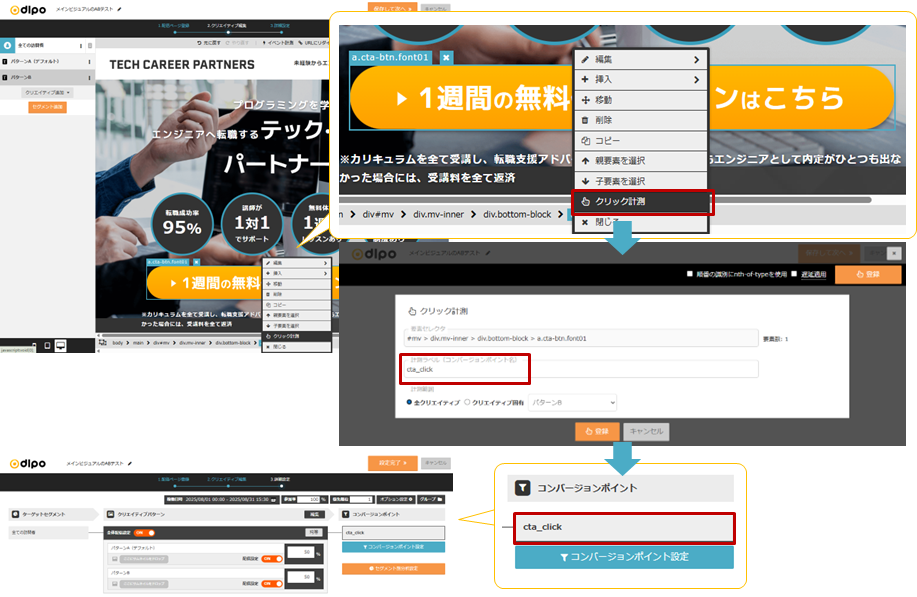This screenshot has width=917, height=597.
Task: Open クリエイティブ追加 dropdown in sidebar
Action: click(x=47, y=92)
